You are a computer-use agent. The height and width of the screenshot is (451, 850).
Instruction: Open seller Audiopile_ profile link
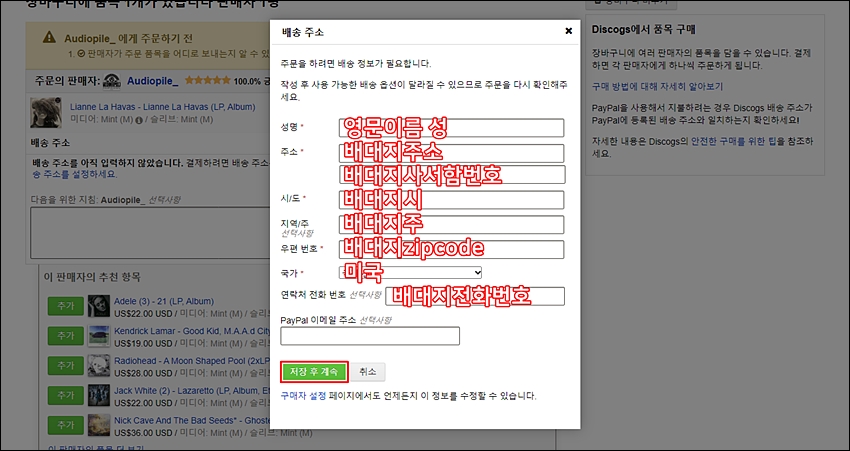coord(152,81)
